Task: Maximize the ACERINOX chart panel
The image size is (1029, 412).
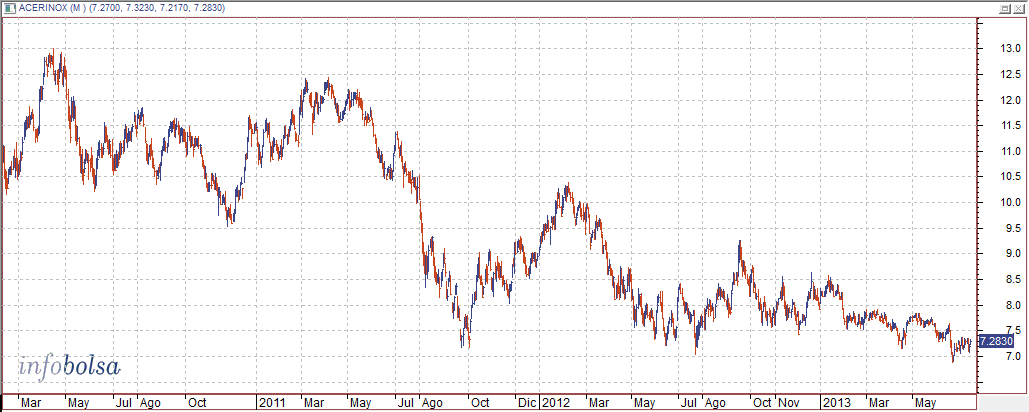Action: 1005,9
